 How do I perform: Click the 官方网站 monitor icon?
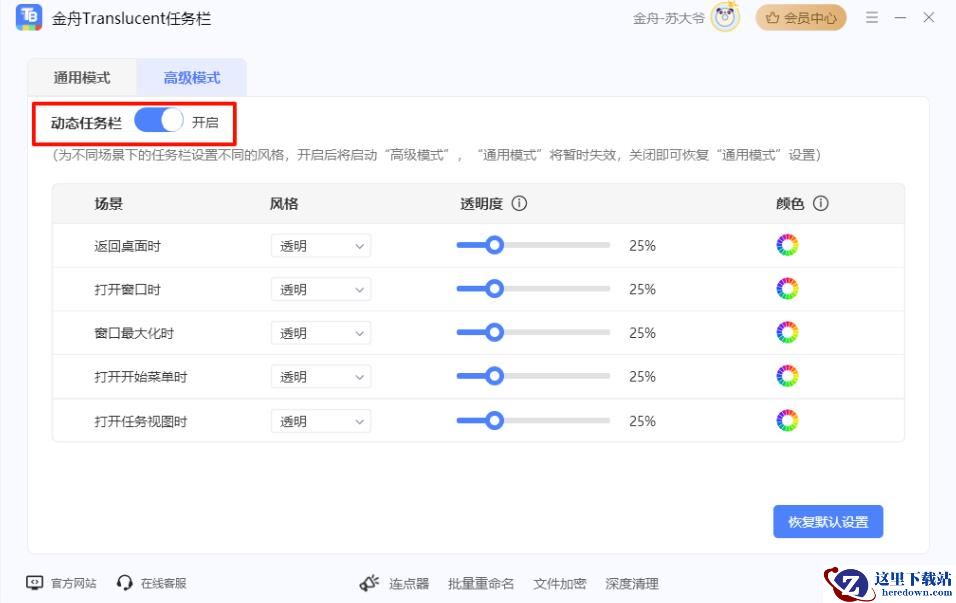pos(35,583)
